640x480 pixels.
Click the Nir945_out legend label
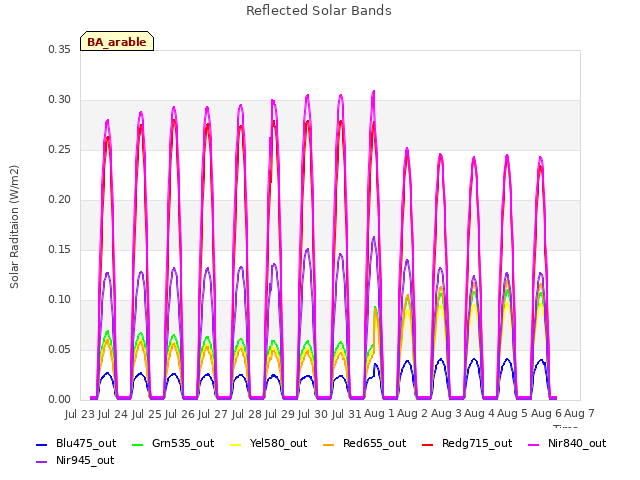(x=85, y=460)
